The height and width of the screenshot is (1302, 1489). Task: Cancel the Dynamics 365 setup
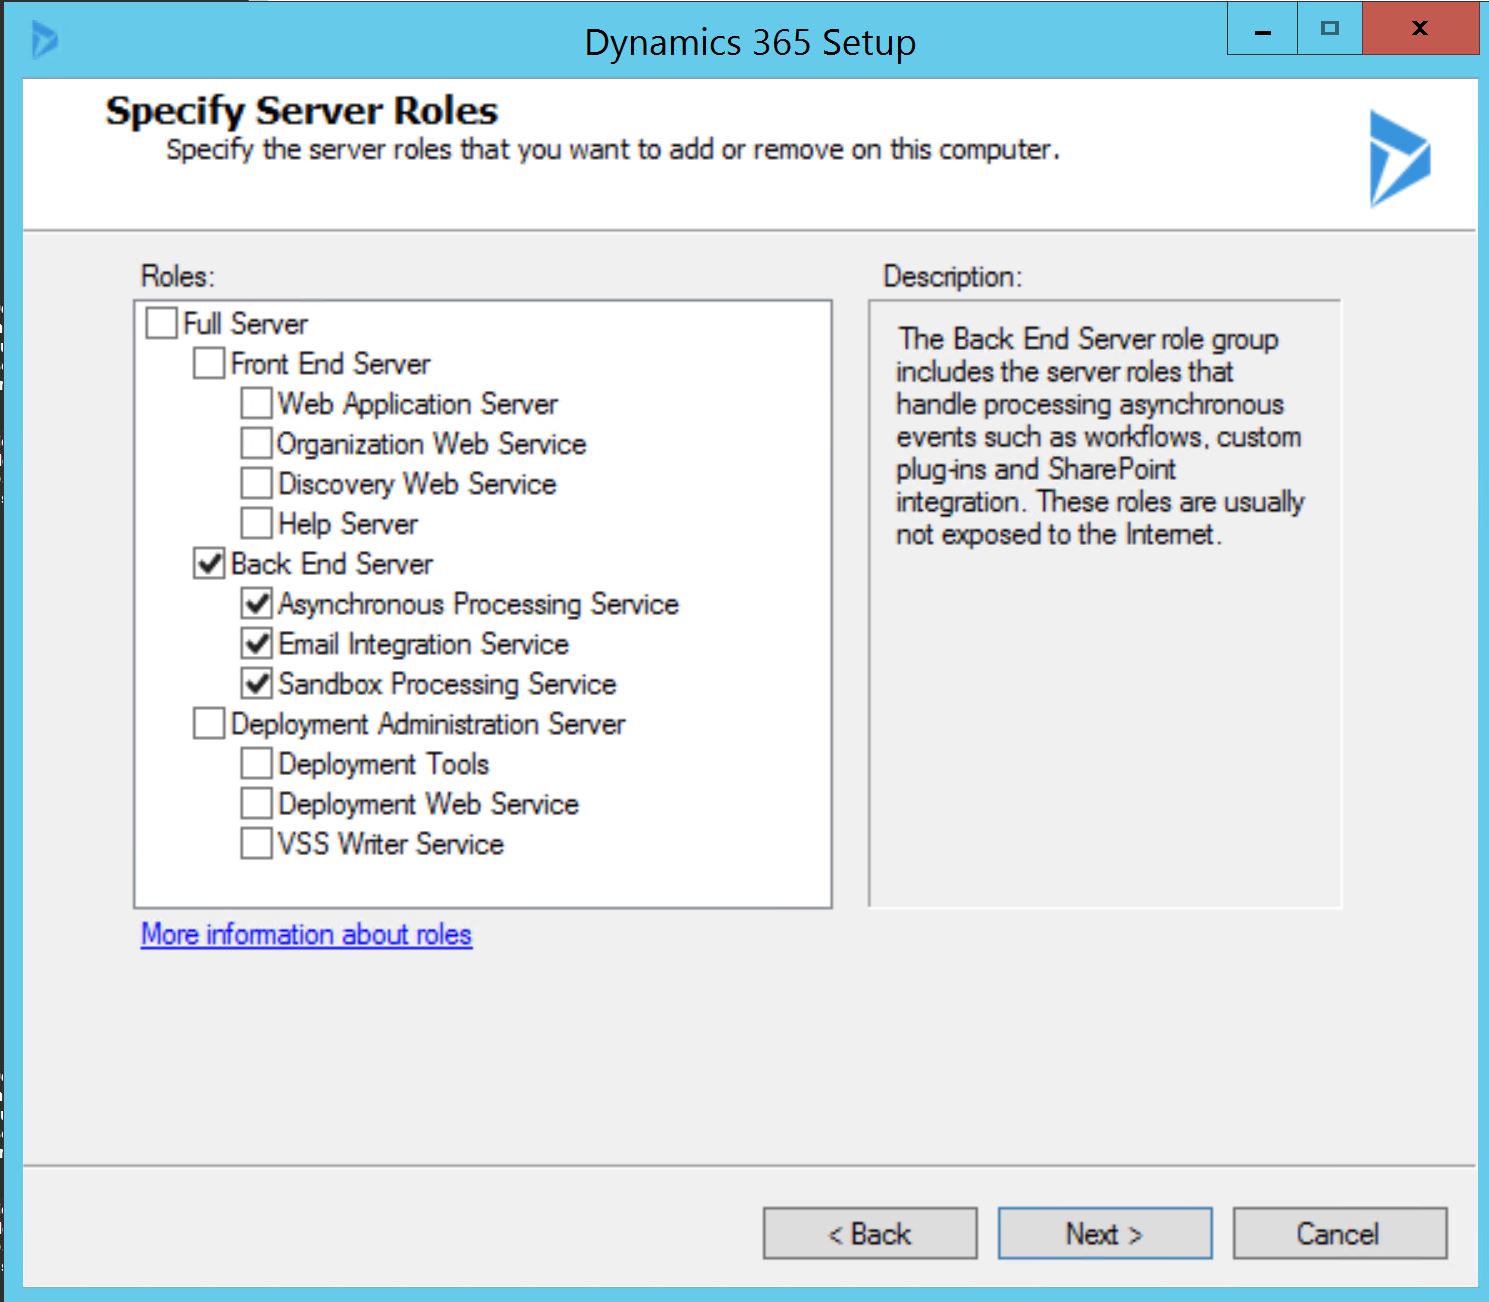(x=1340, y=1233)
